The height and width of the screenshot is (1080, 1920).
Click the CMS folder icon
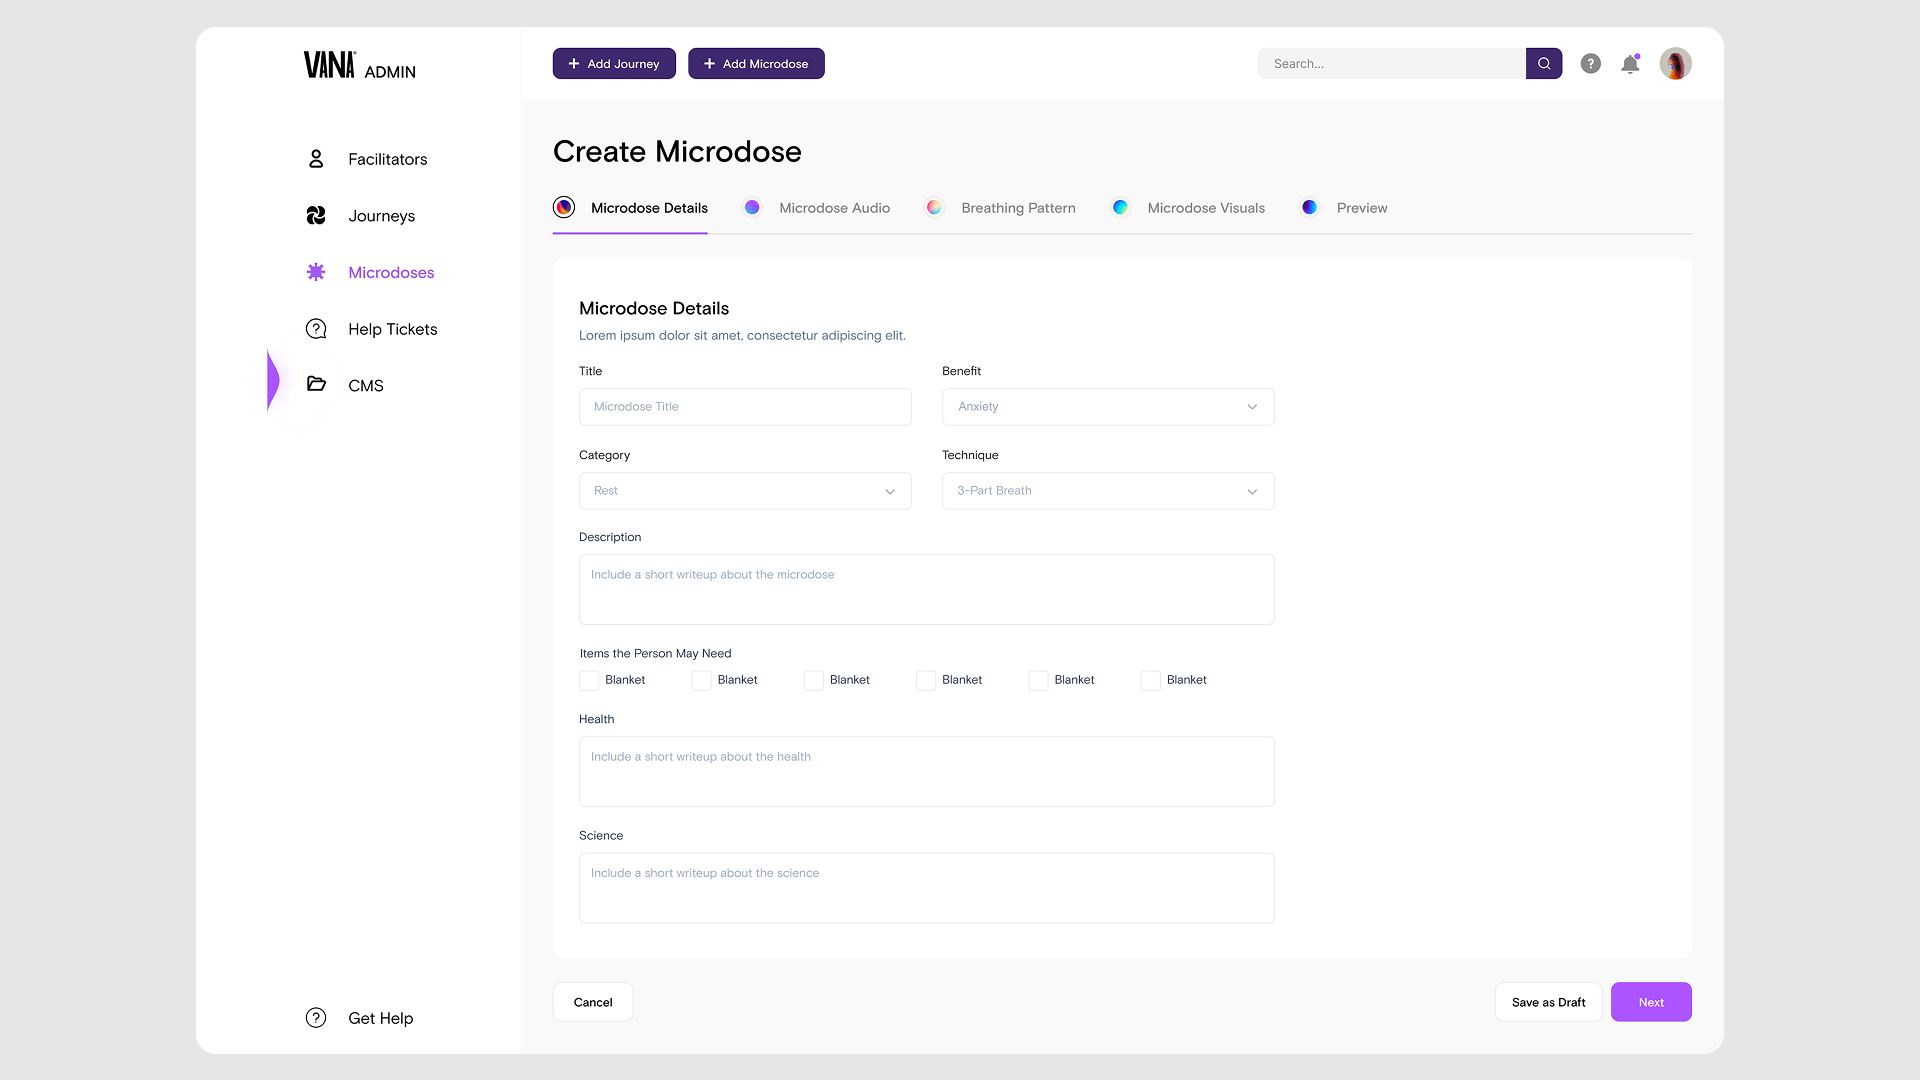pos(316,384)
